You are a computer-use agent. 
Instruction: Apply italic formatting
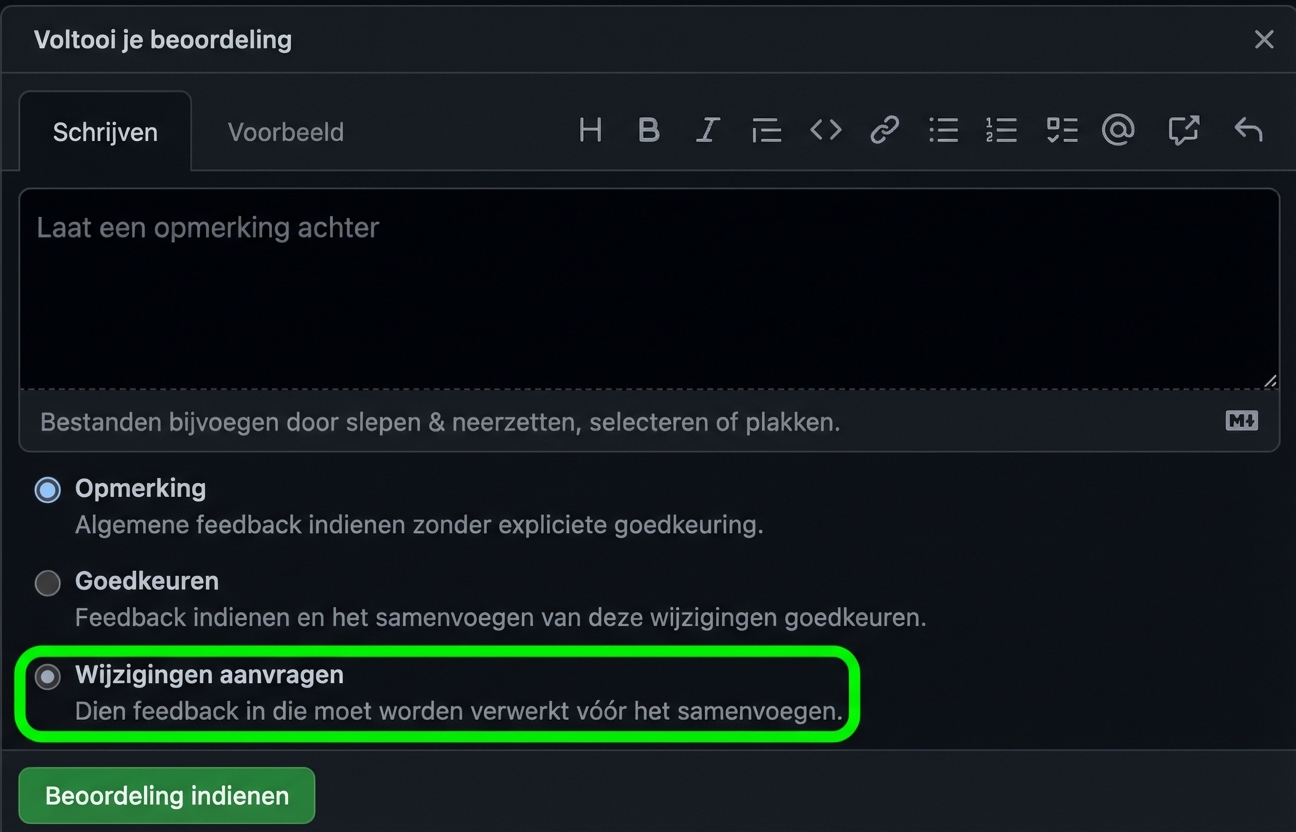coord(707,130)
